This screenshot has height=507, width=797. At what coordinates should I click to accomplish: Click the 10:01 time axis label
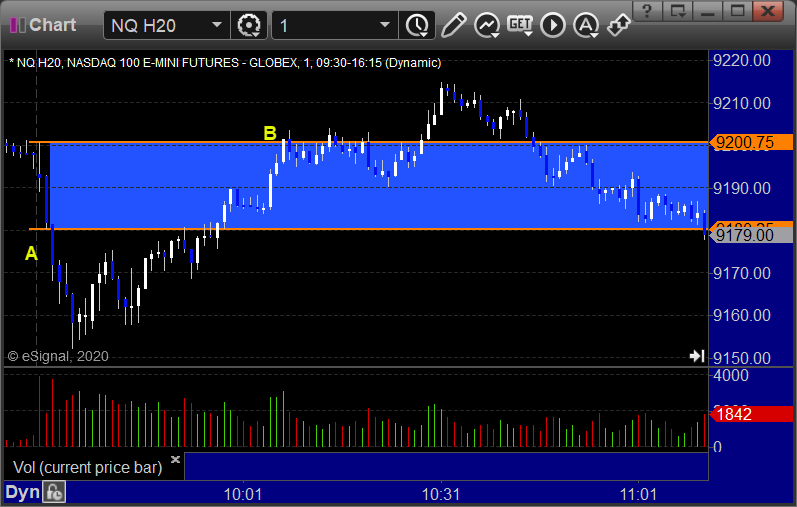pos(243,494)
